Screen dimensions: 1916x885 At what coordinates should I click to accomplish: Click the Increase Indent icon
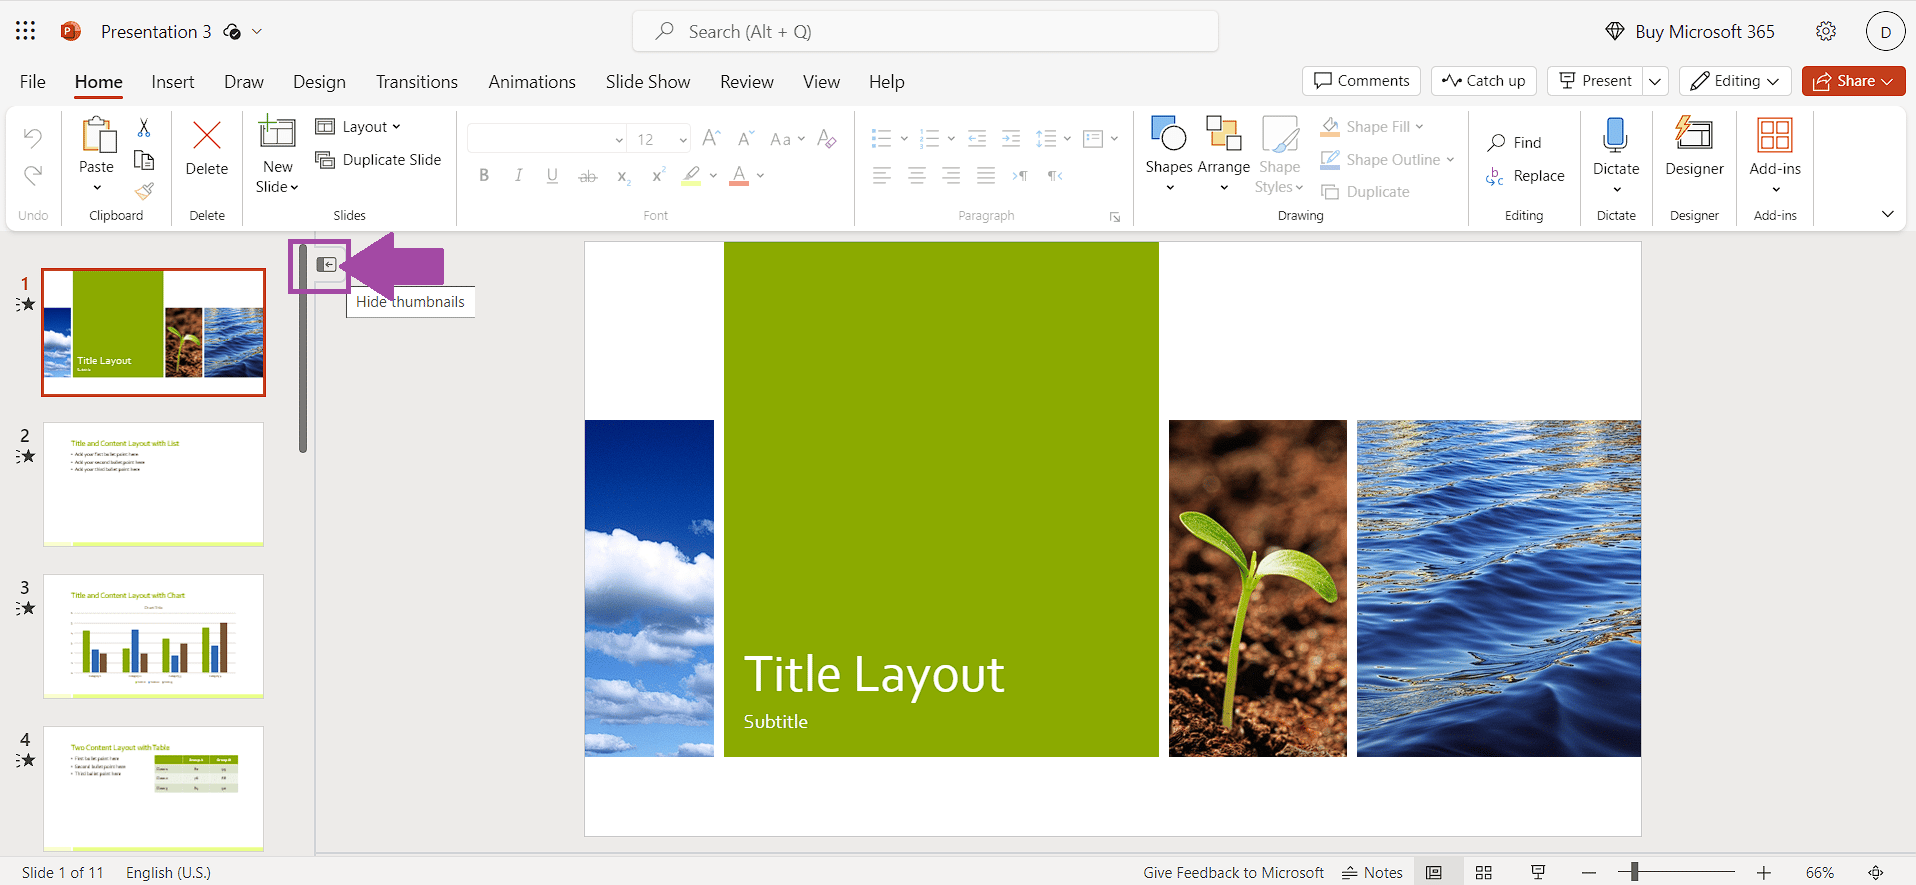pyautogui.click(x=1011, y=138)
